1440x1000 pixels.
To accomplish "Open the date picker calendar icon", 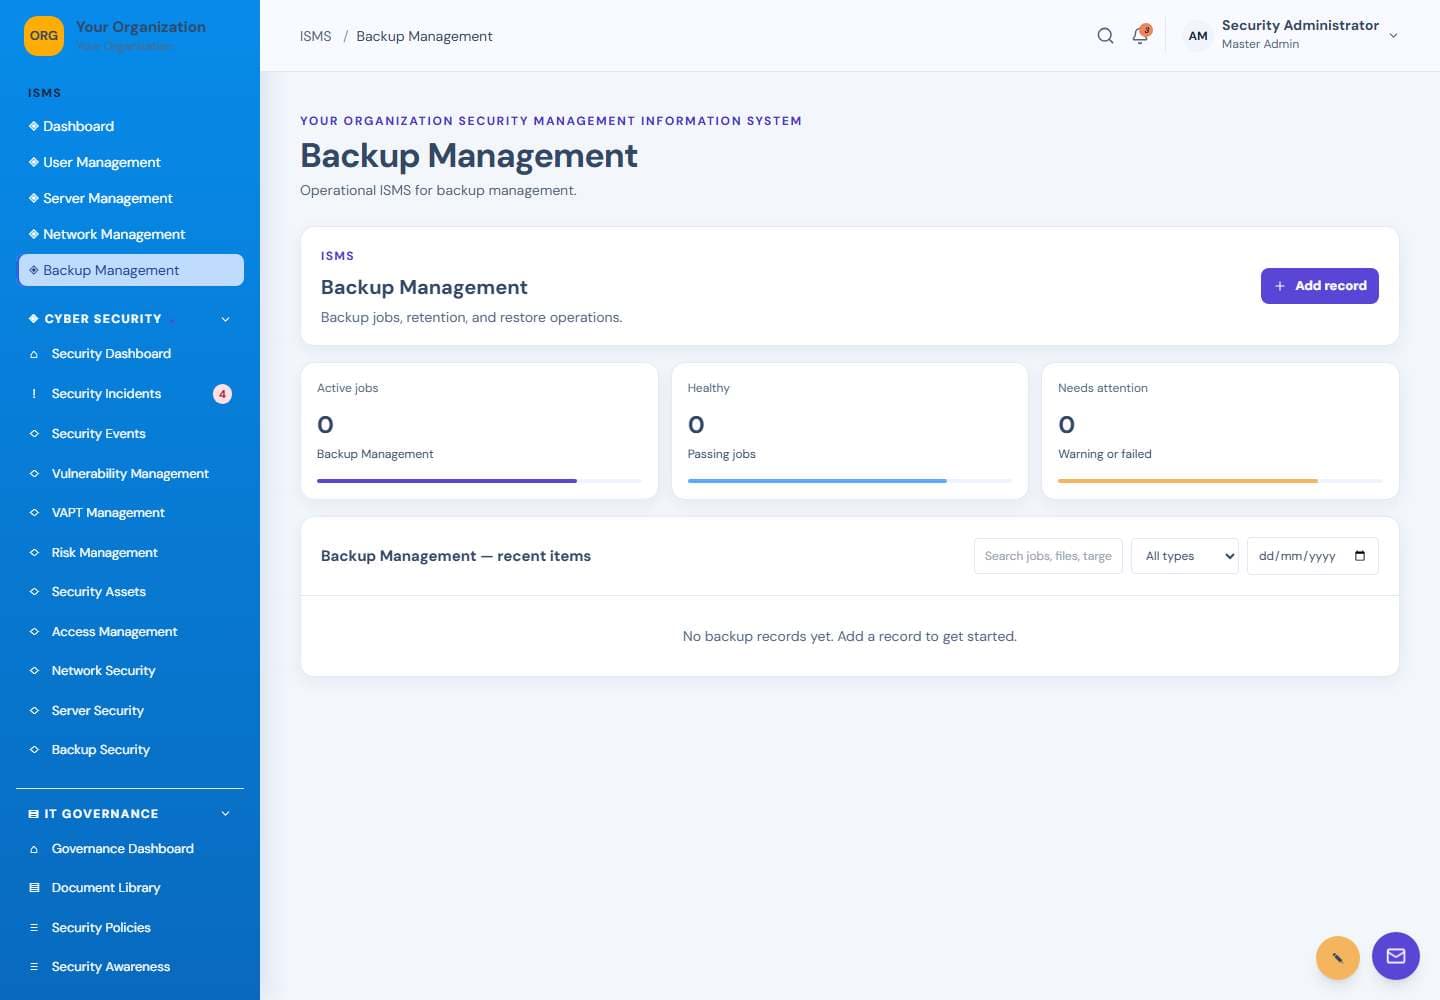I will 1360,556.
